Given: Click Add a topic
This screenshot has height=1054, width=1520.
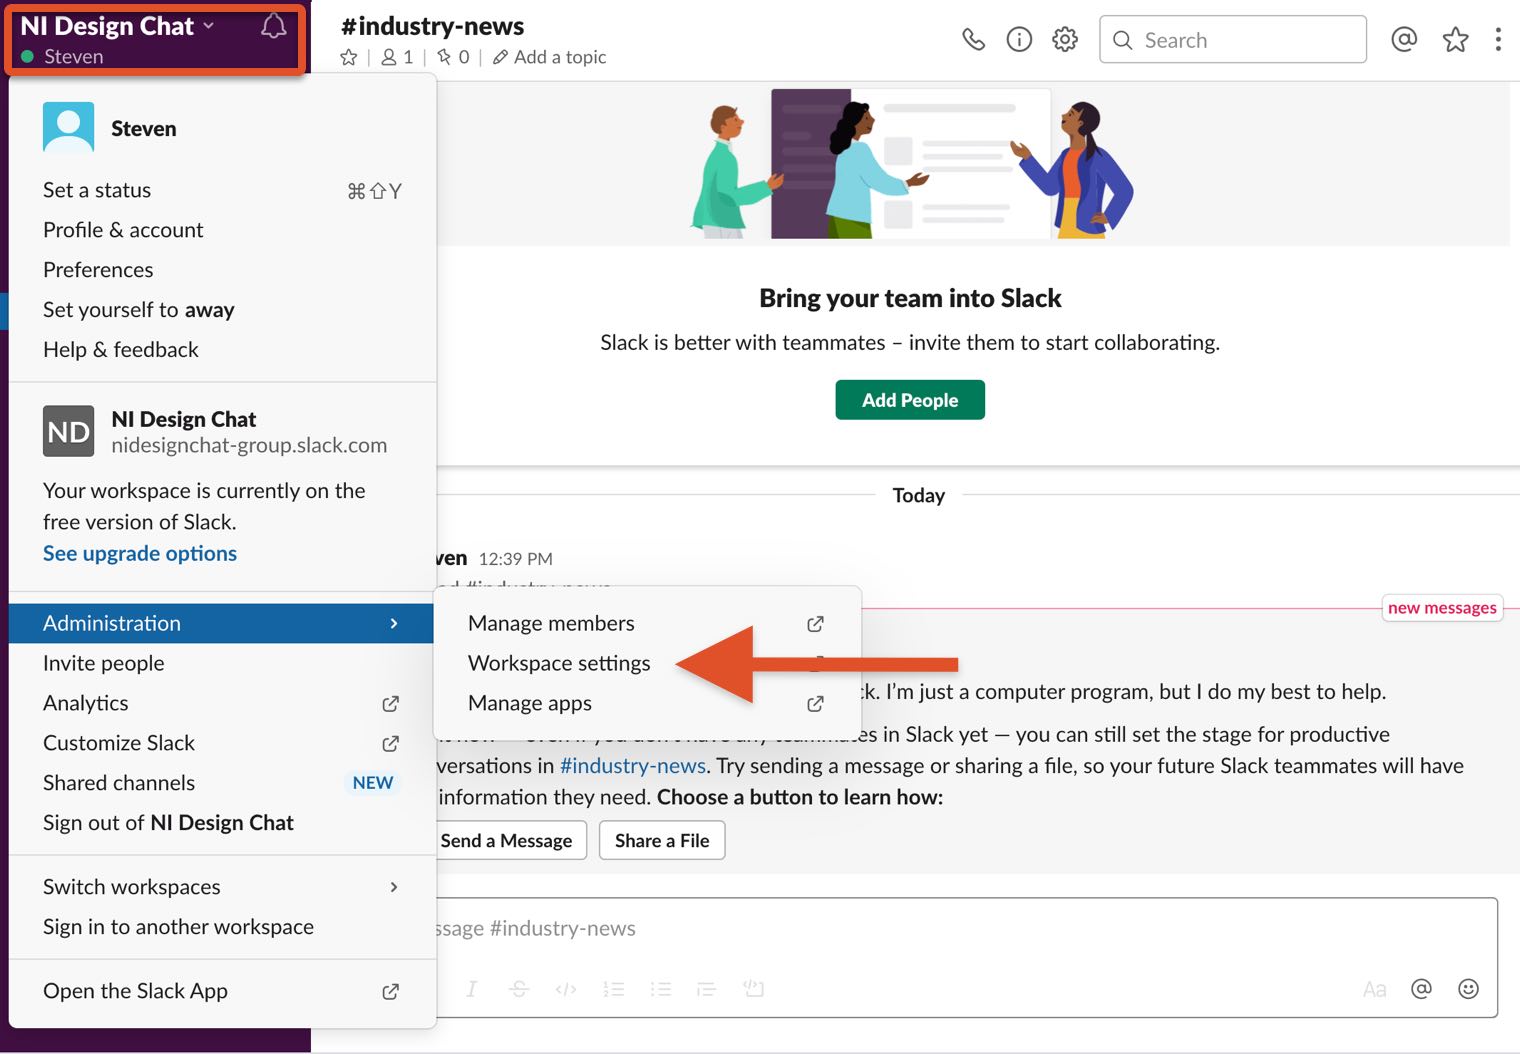Looking at the screenshot, I should pyautogui.click(x=549, y=58).
